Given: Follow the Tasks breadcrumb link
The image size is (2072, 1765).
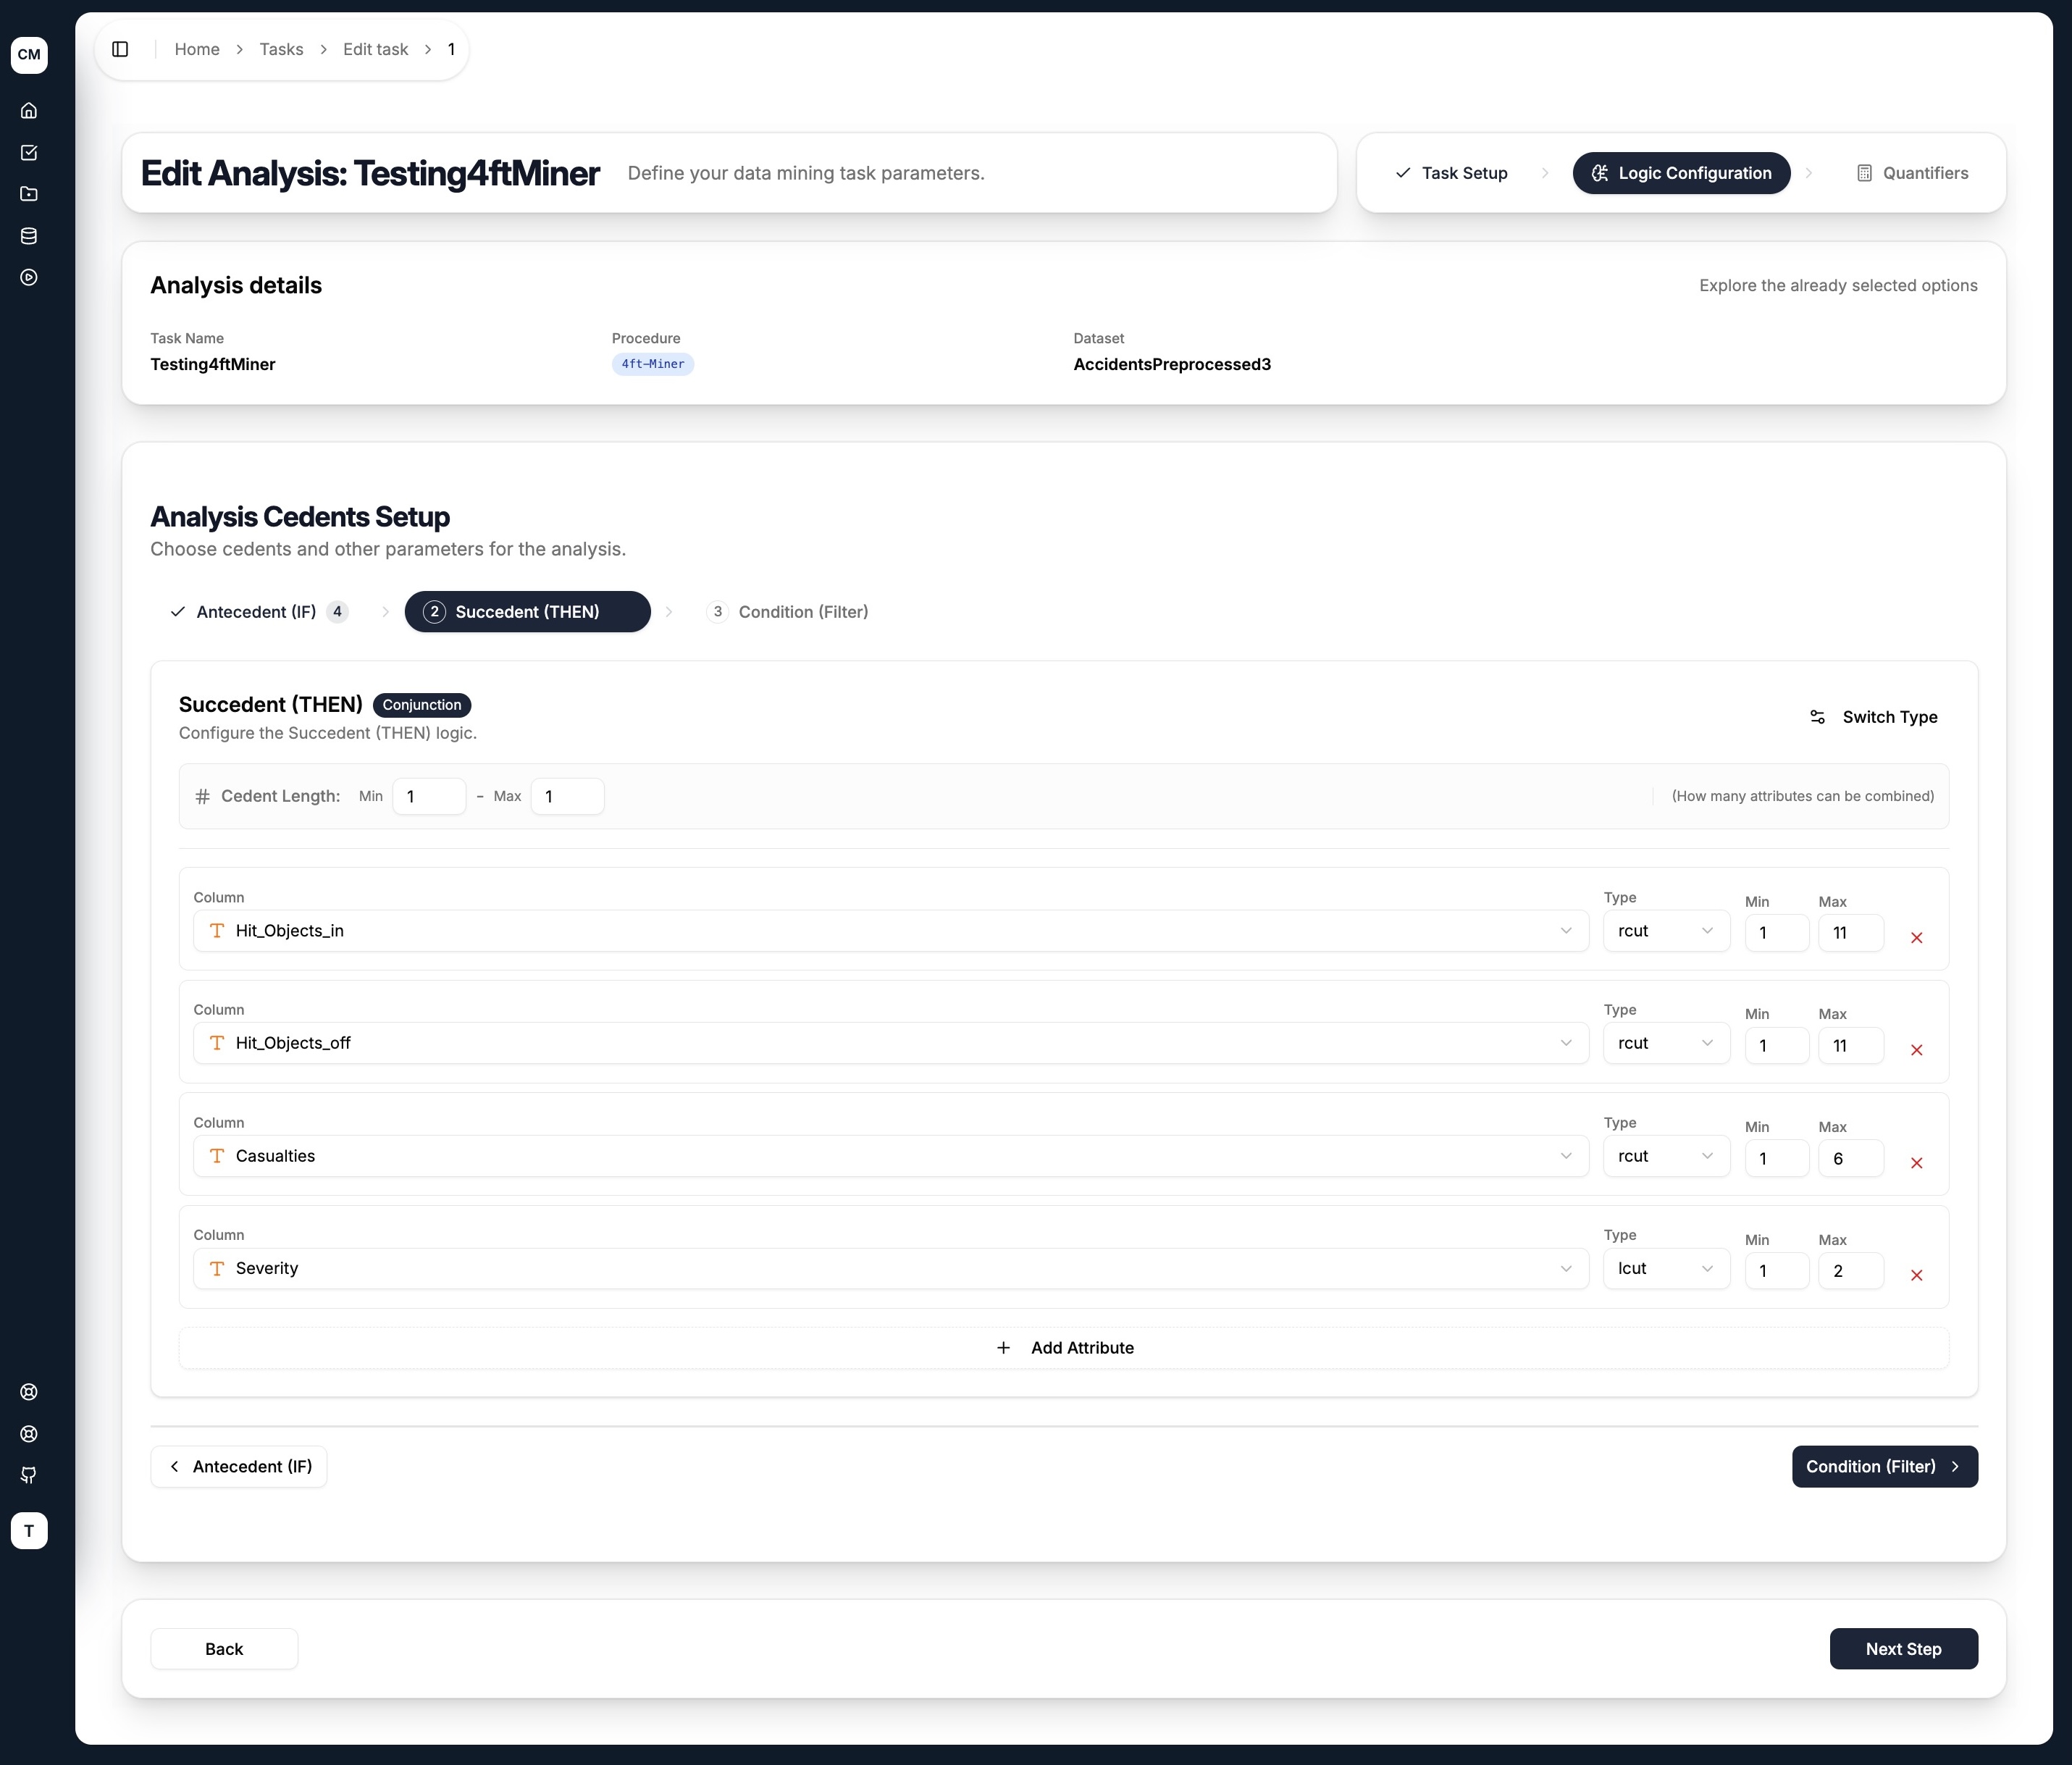Looking at the screenshot, I should pyautogui.click(x=281, y=49).
